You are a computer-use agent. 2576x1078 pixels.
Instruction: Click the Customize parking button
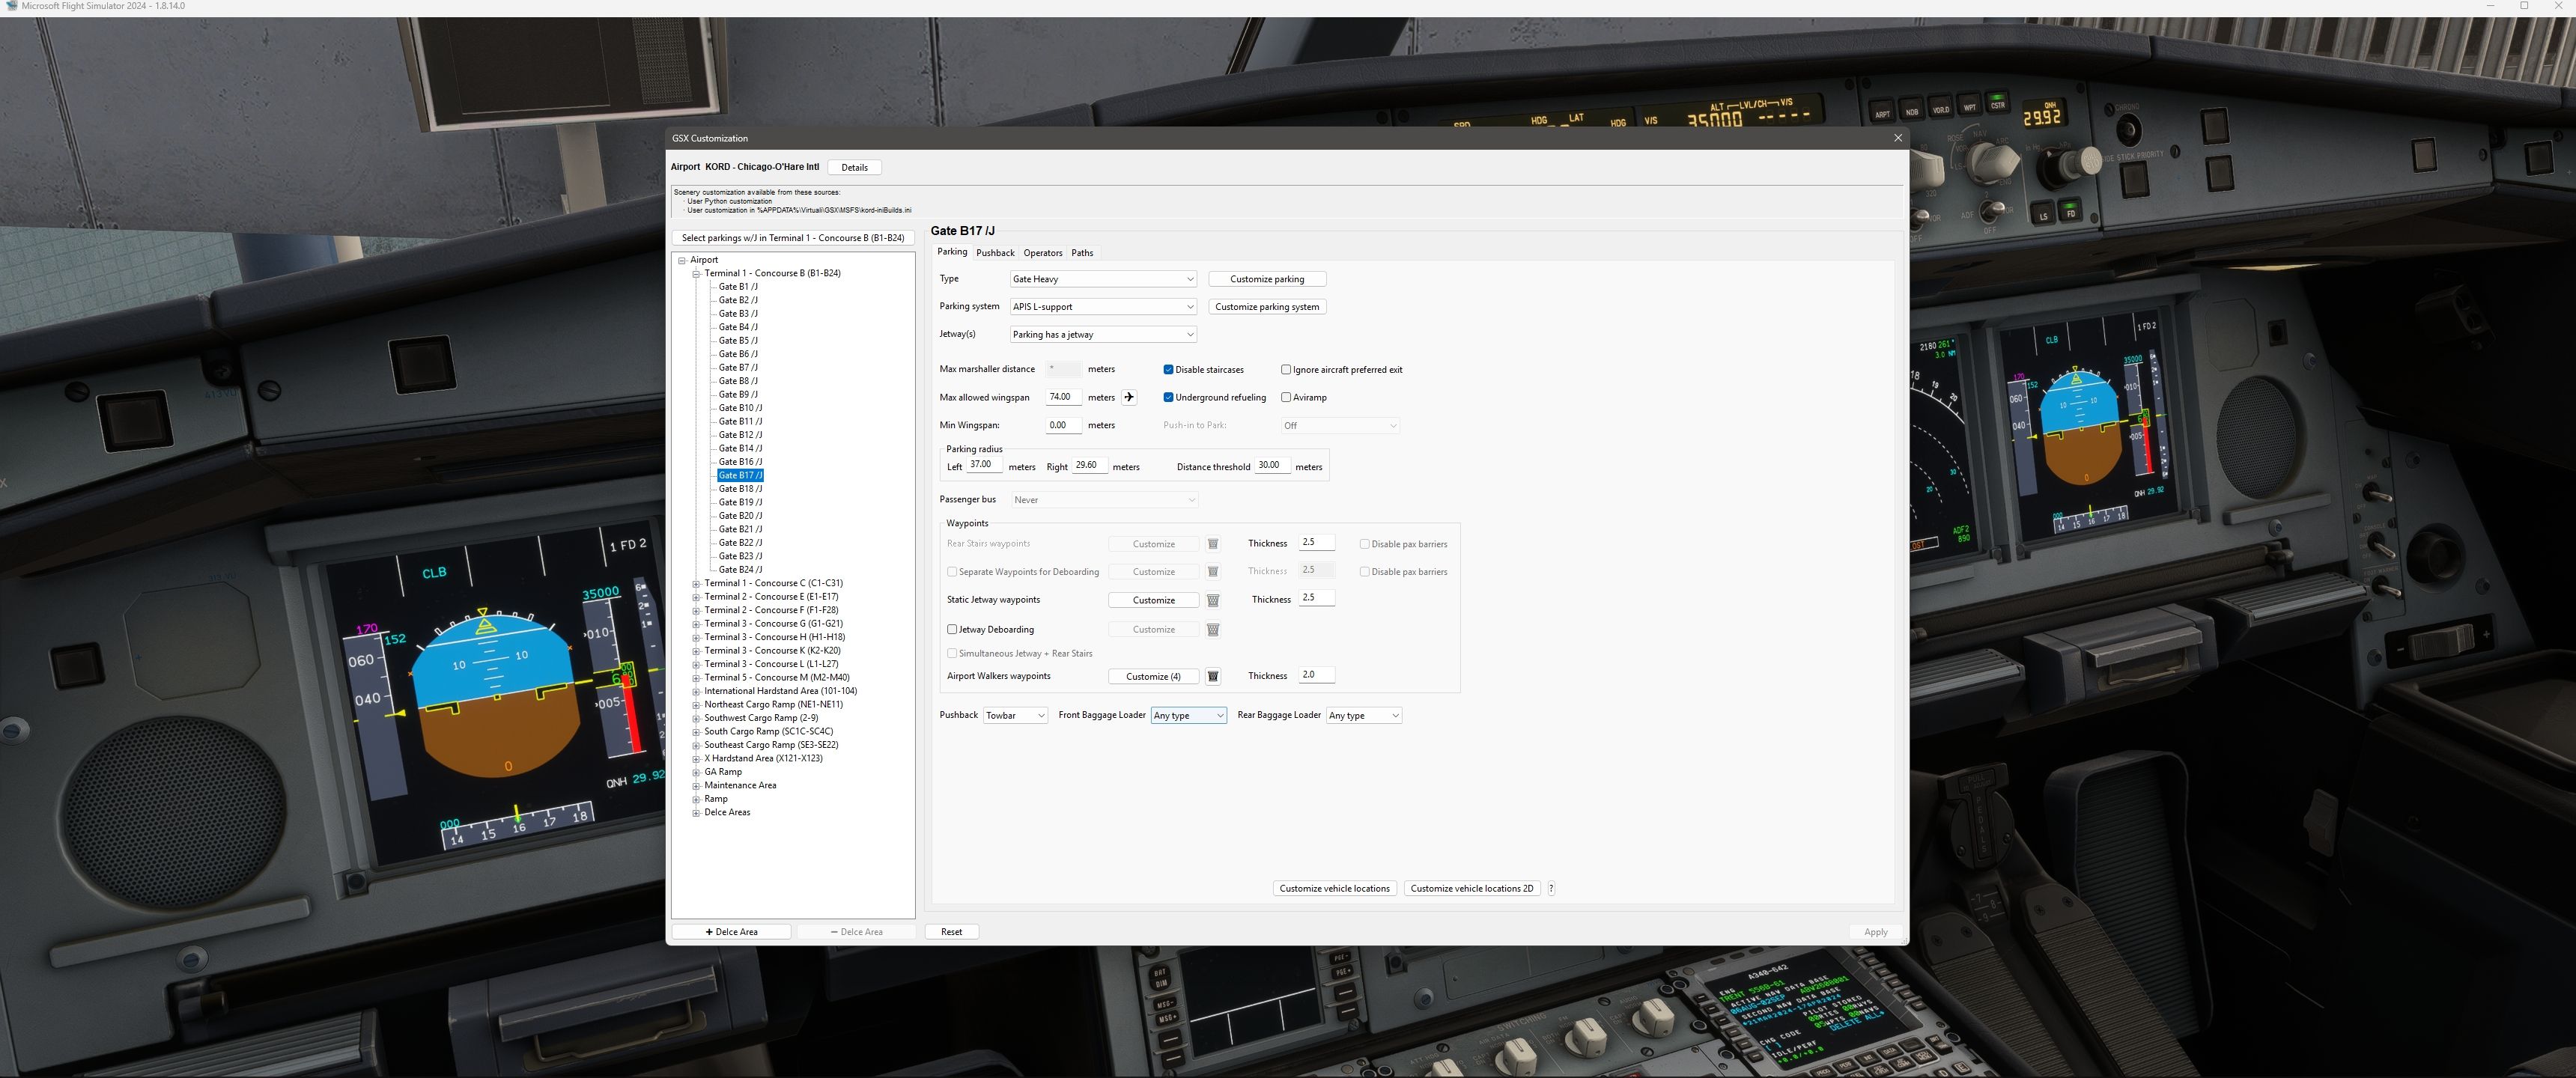[x=1267, y=279]
